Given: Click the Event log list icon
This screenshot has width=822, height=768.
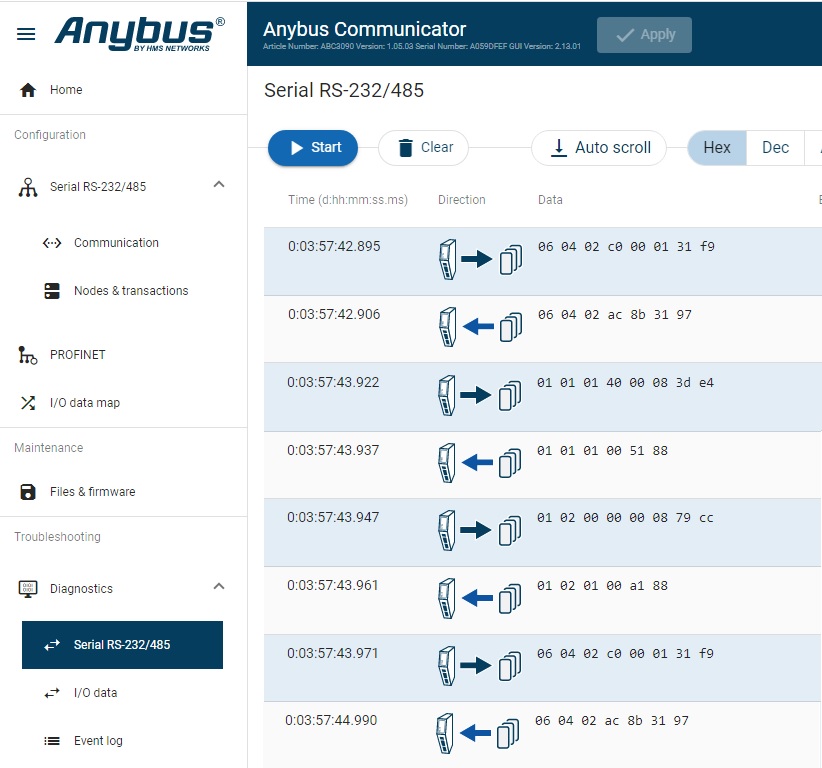Looking at the screenshot, I should [52, 741].
